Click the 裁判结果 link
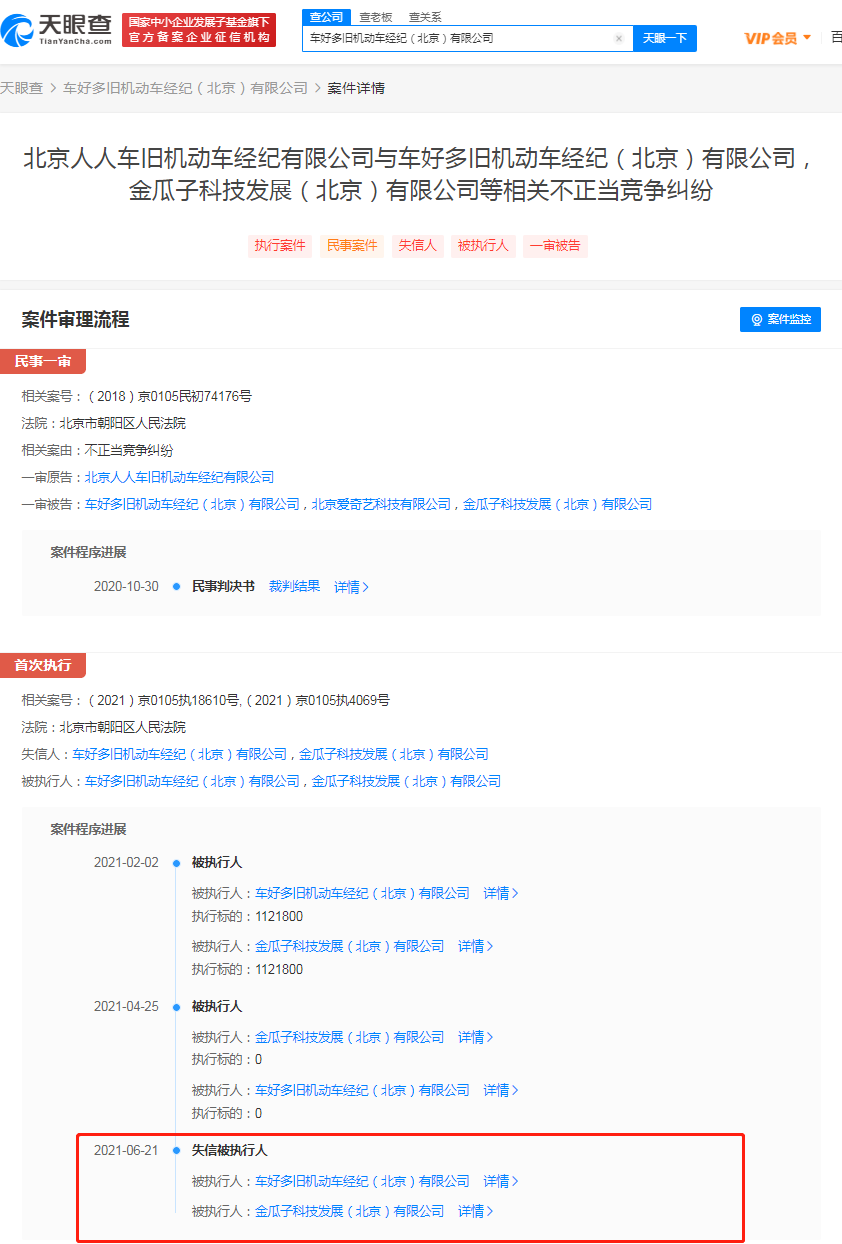The image size is (842, 1244). coord(294,586)
